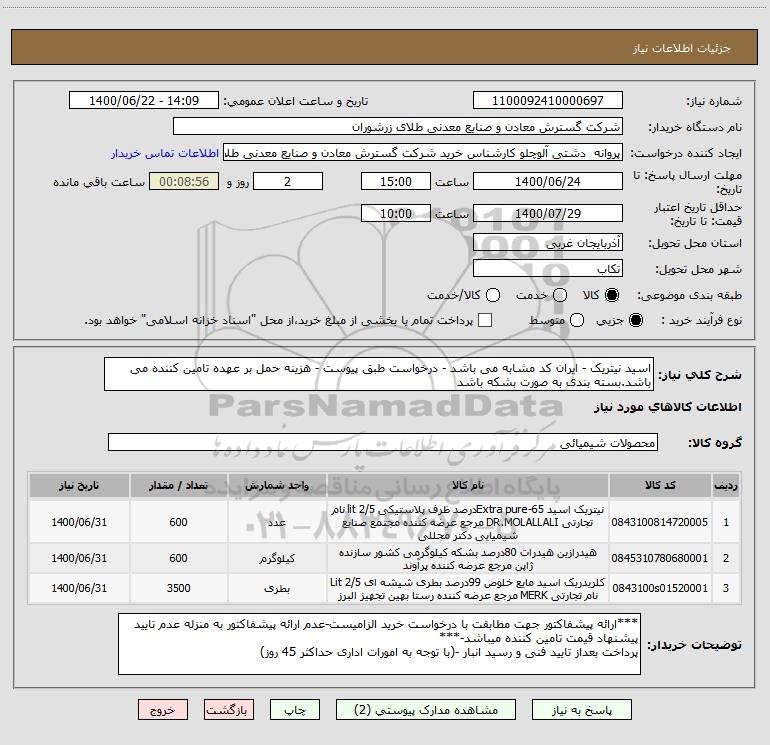Click the ردیف column header
770x745 pixels.
[x=726, y=486]
